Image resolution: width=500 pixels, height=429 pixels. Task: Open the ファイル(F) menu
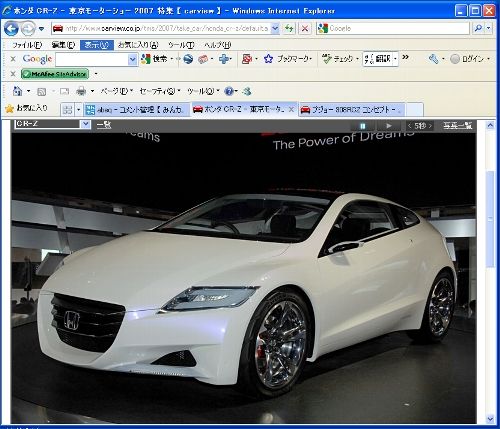pyautogui.click(x=27, y=45)
